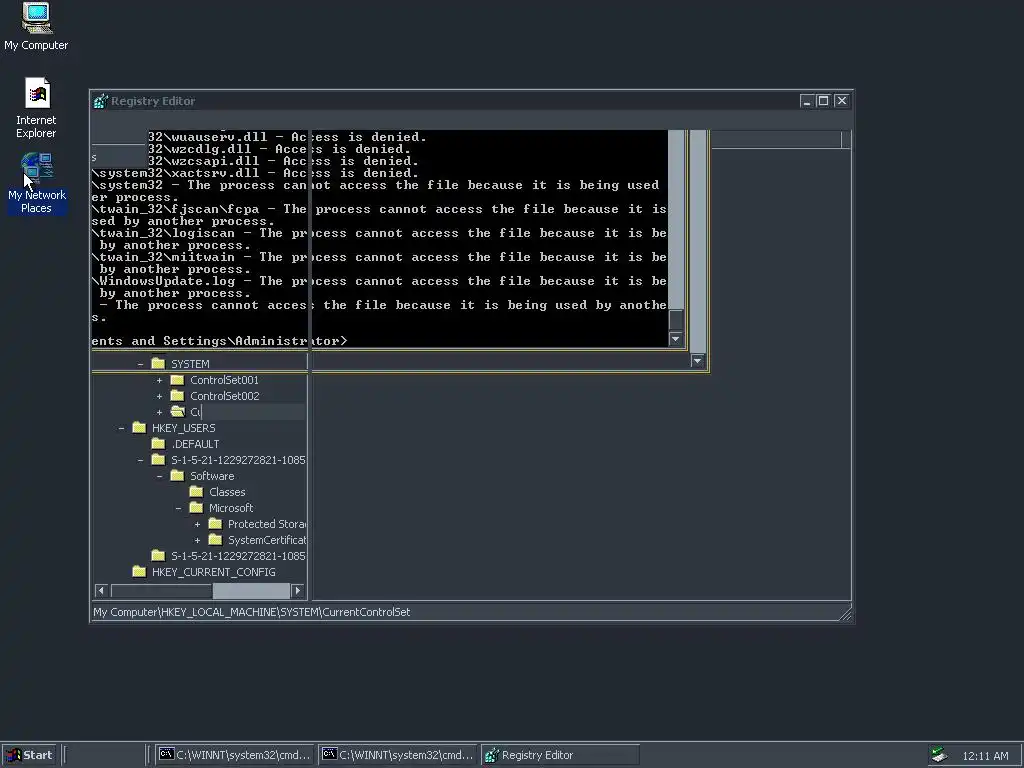1024x768 pixels.
Task: Select the ControlSet001 tree label
Action: point(224,380)
